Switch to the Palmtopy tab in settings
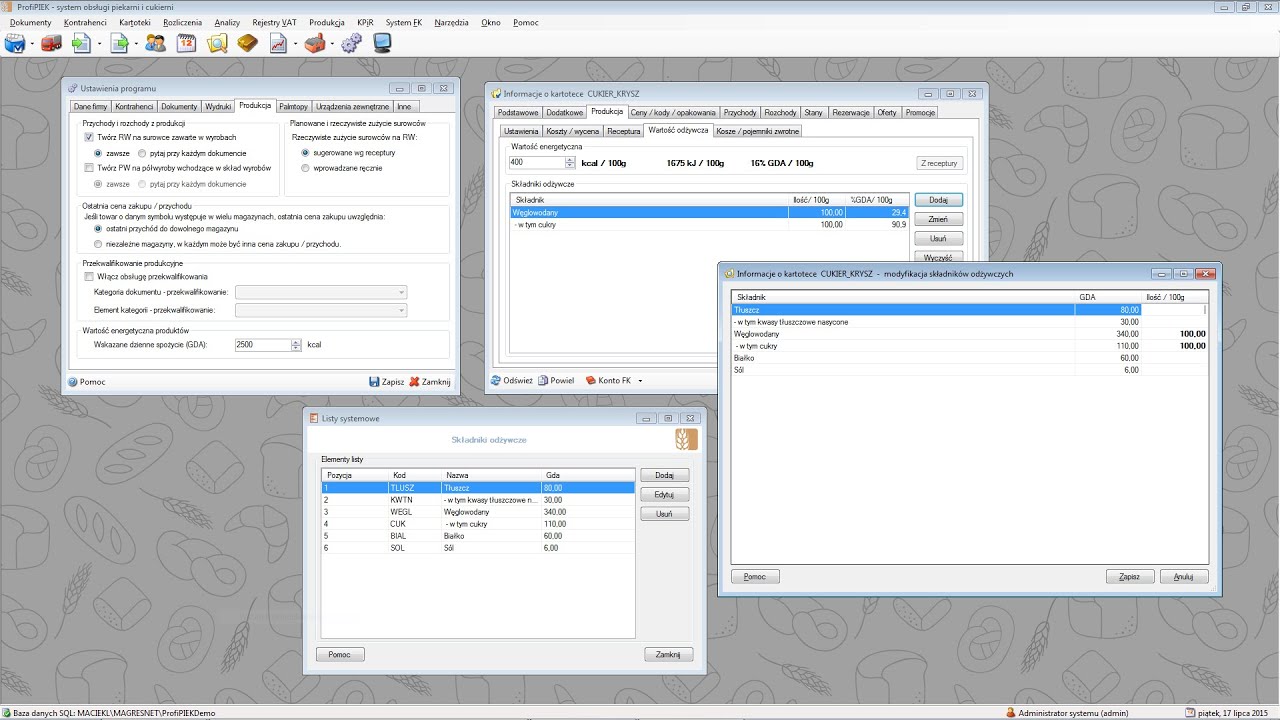 point(293,106)
